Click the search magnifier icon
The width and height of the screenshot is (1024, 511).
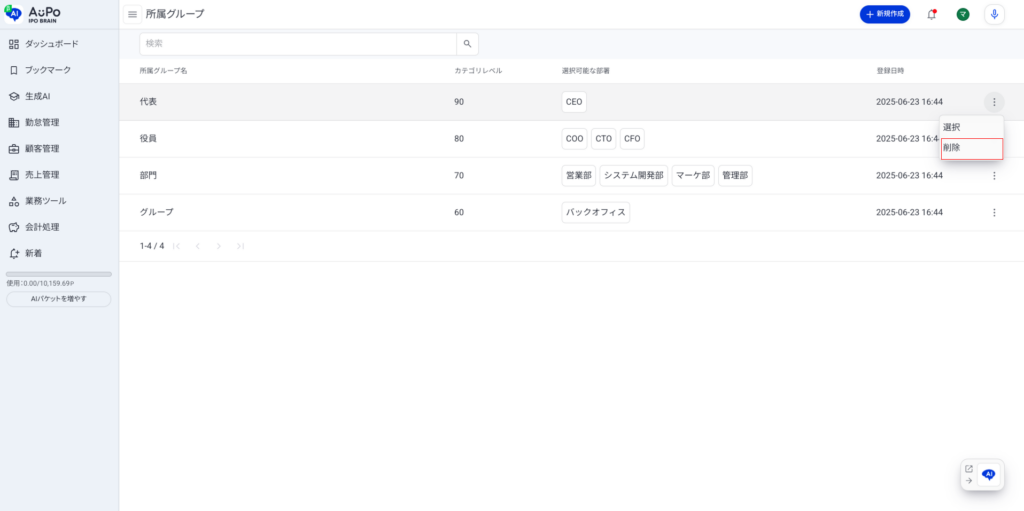467,44
